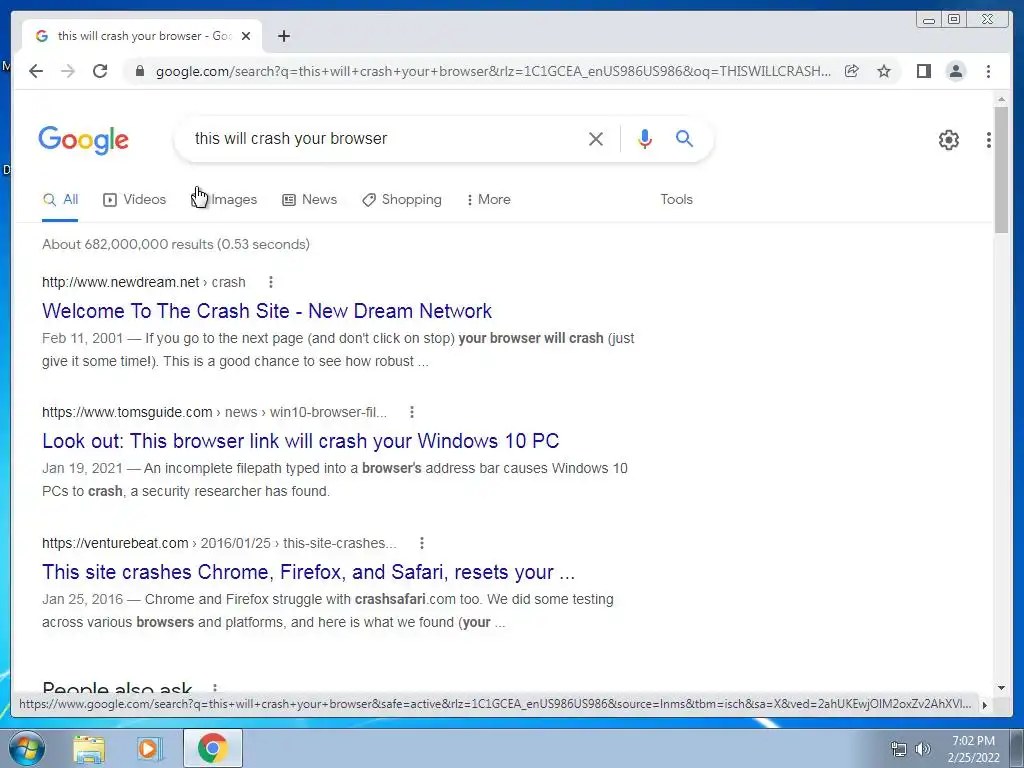Screen dimensions: 1024x768
Task: Switch to the News tab
Action: pyautogui.click(x=310, y=200)
